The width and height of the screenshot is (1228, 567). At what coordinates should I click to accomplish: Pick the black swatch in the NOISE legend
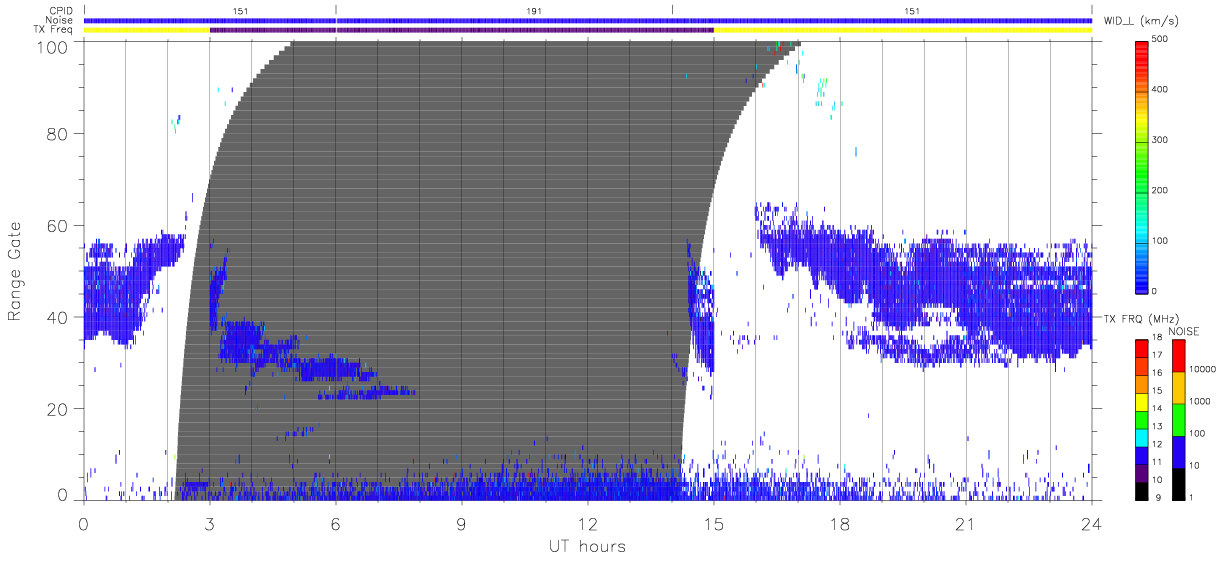coord(1178,484)
